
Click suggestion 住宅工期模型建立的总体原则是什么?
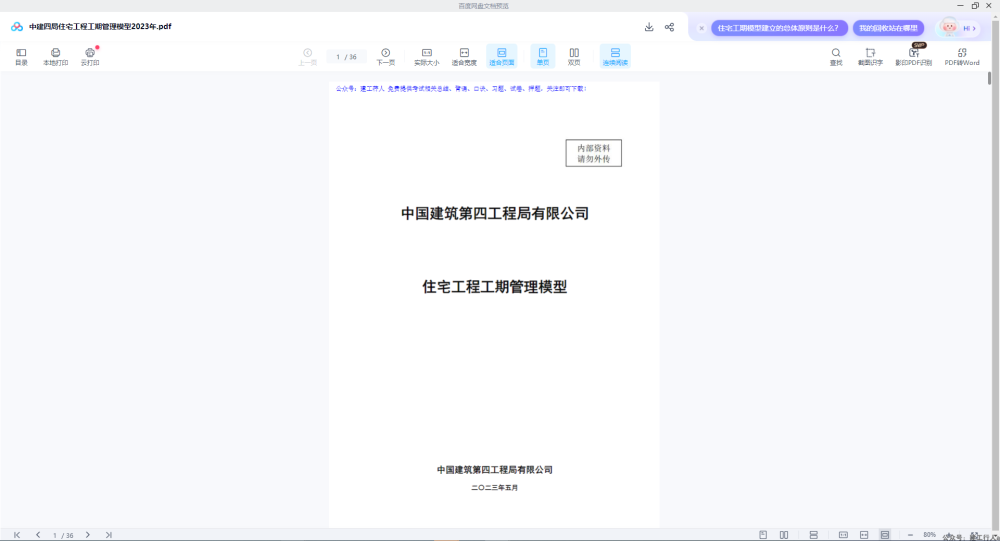click(x=779, y=28)
